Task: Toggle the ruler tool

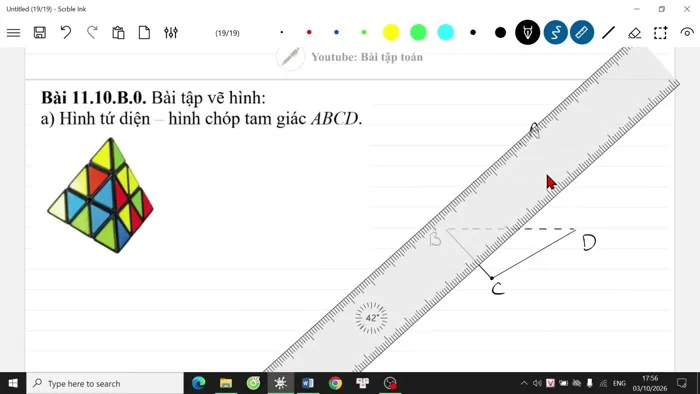Action: [x=582, y=32]
